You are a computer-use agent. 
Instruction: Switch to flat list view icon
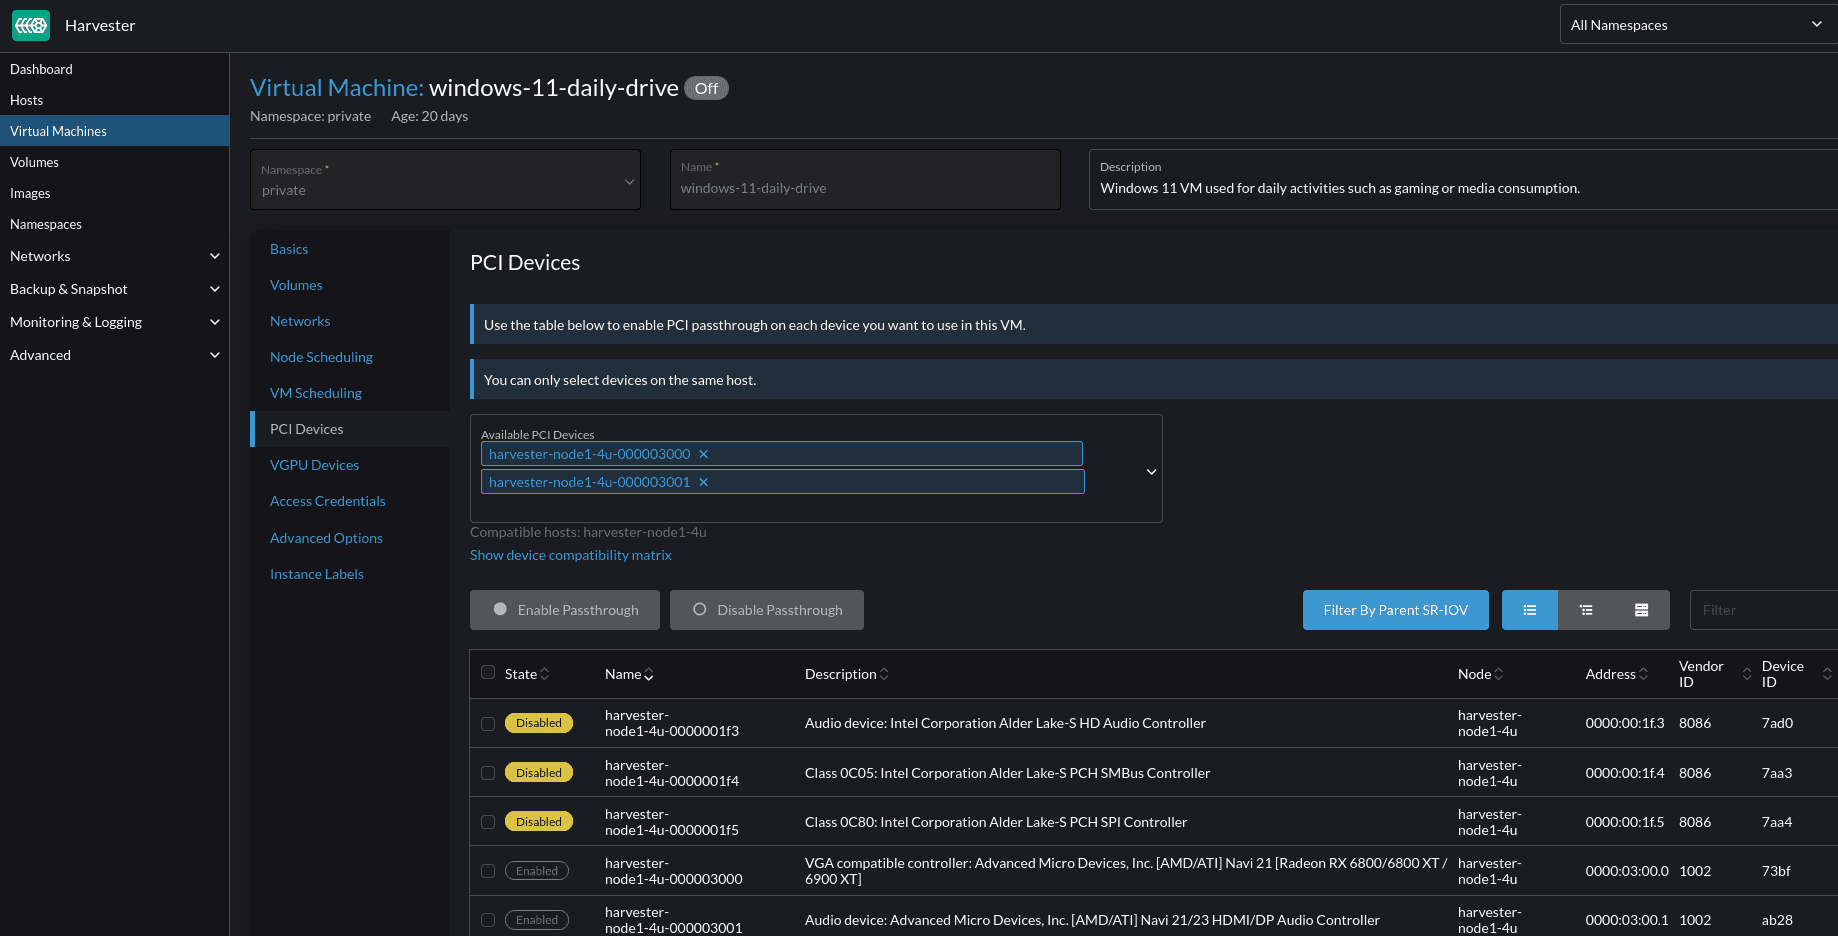click(x=1529, y=610)
